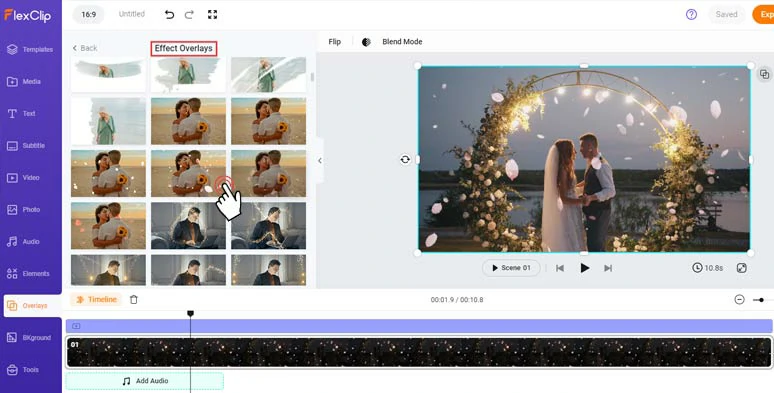The width and height of the screenshot is (774, 393).
Task: Open the help question mark icon
Action: pyautogui.click(x=692, y=14)
